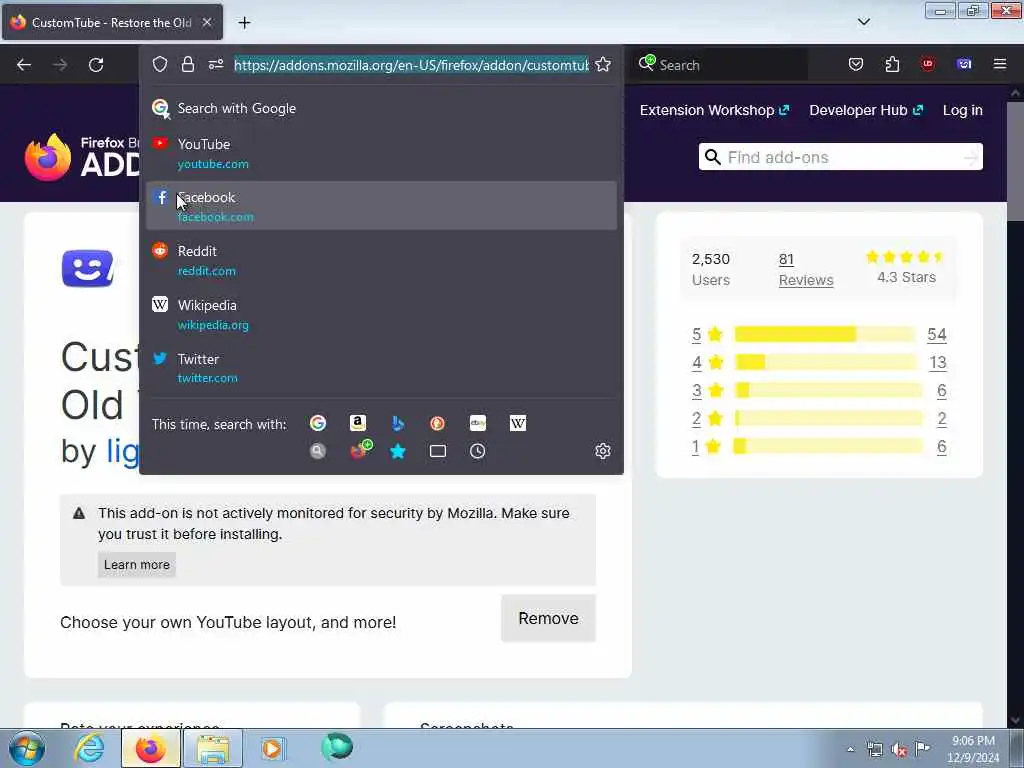Click Learn more about security warning
Viewport: 1024px width, 768px height.
coord(136,565)
